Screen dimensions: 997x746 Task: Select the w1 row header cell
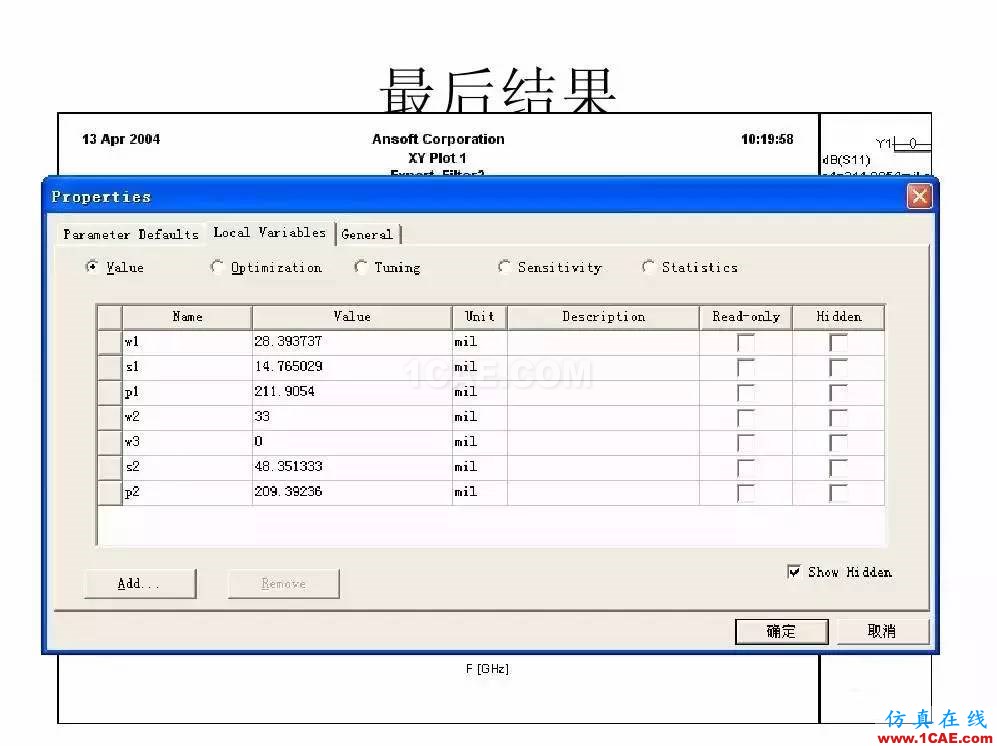[x=109, y=342]
